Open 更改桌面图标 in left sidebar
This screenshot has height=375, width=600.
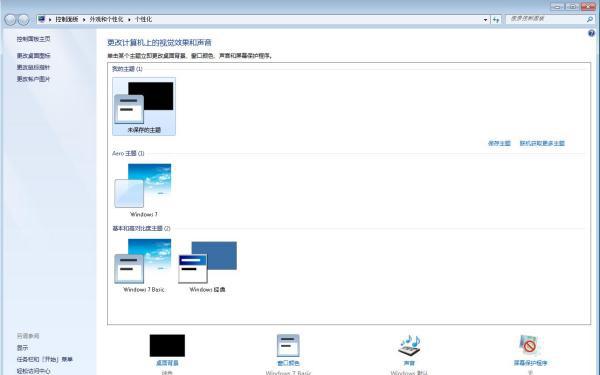click(33, 55)
